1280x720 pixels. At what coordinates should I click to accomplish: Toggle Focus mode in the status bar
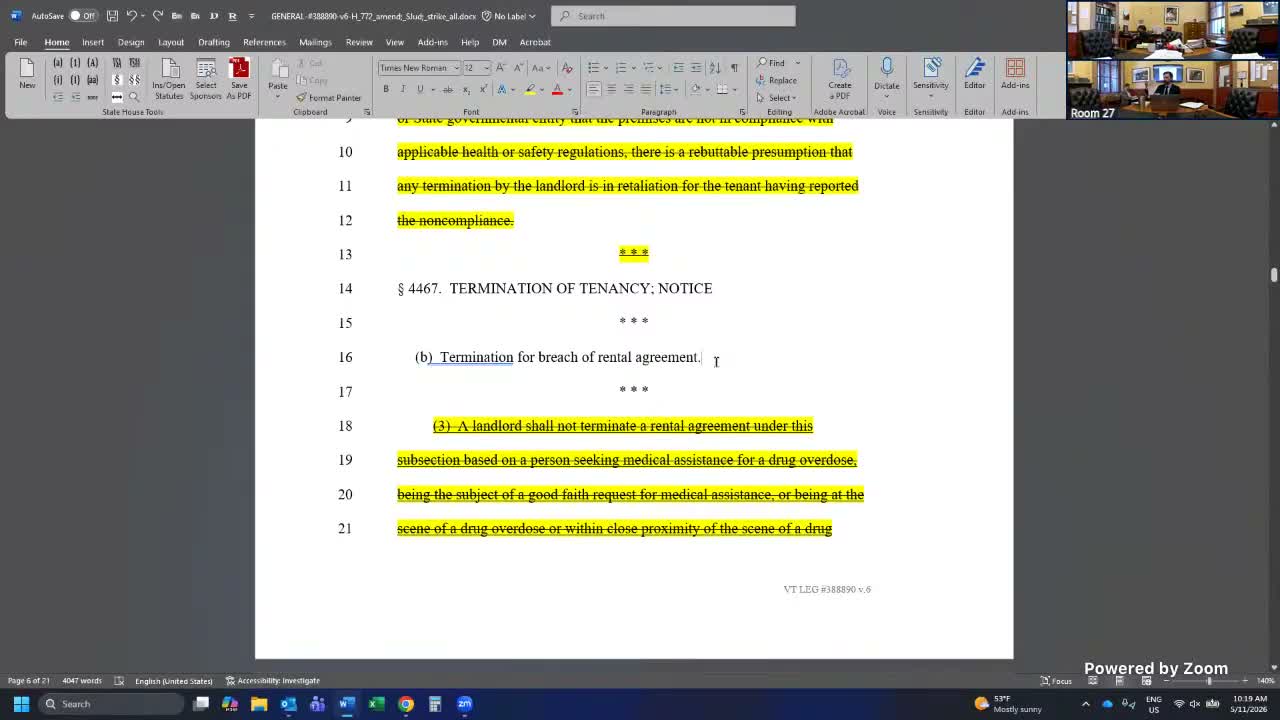(x=1056, y=681)
